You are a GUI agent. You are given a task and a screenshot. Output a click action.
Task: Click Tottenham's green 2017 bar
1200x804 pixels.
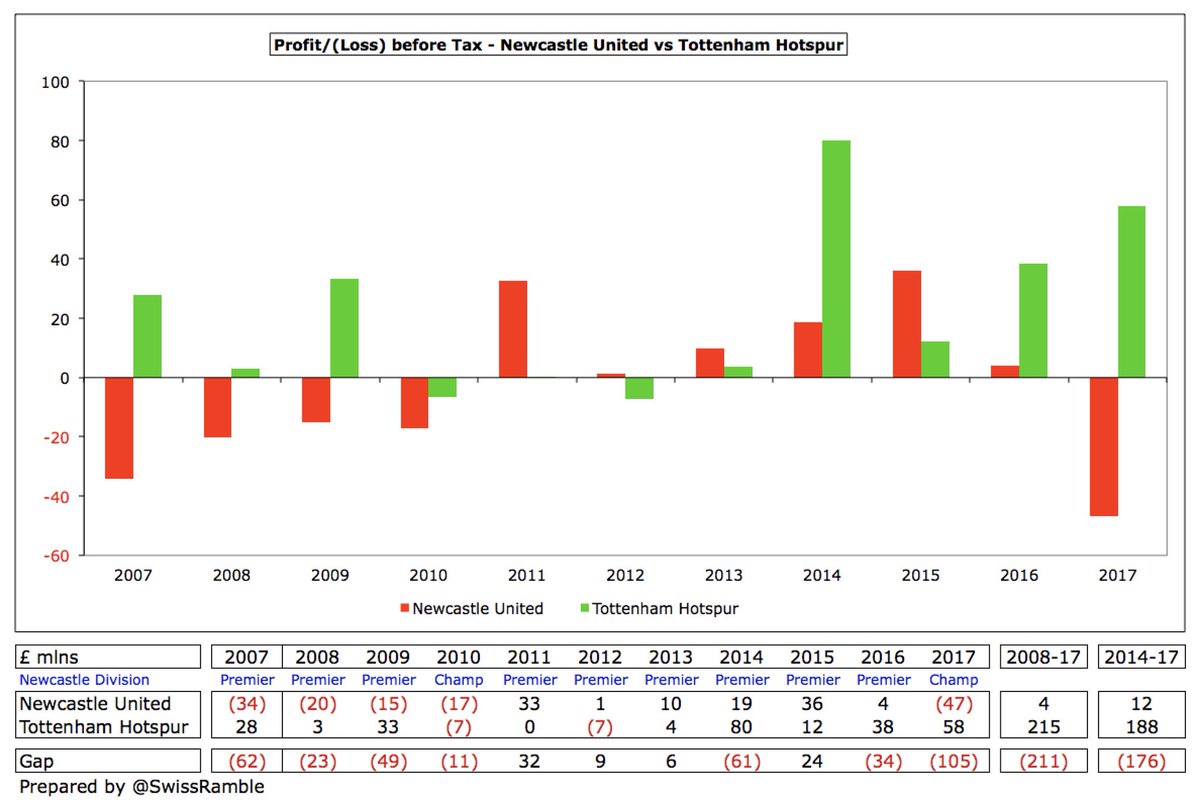pos(1132,292)
